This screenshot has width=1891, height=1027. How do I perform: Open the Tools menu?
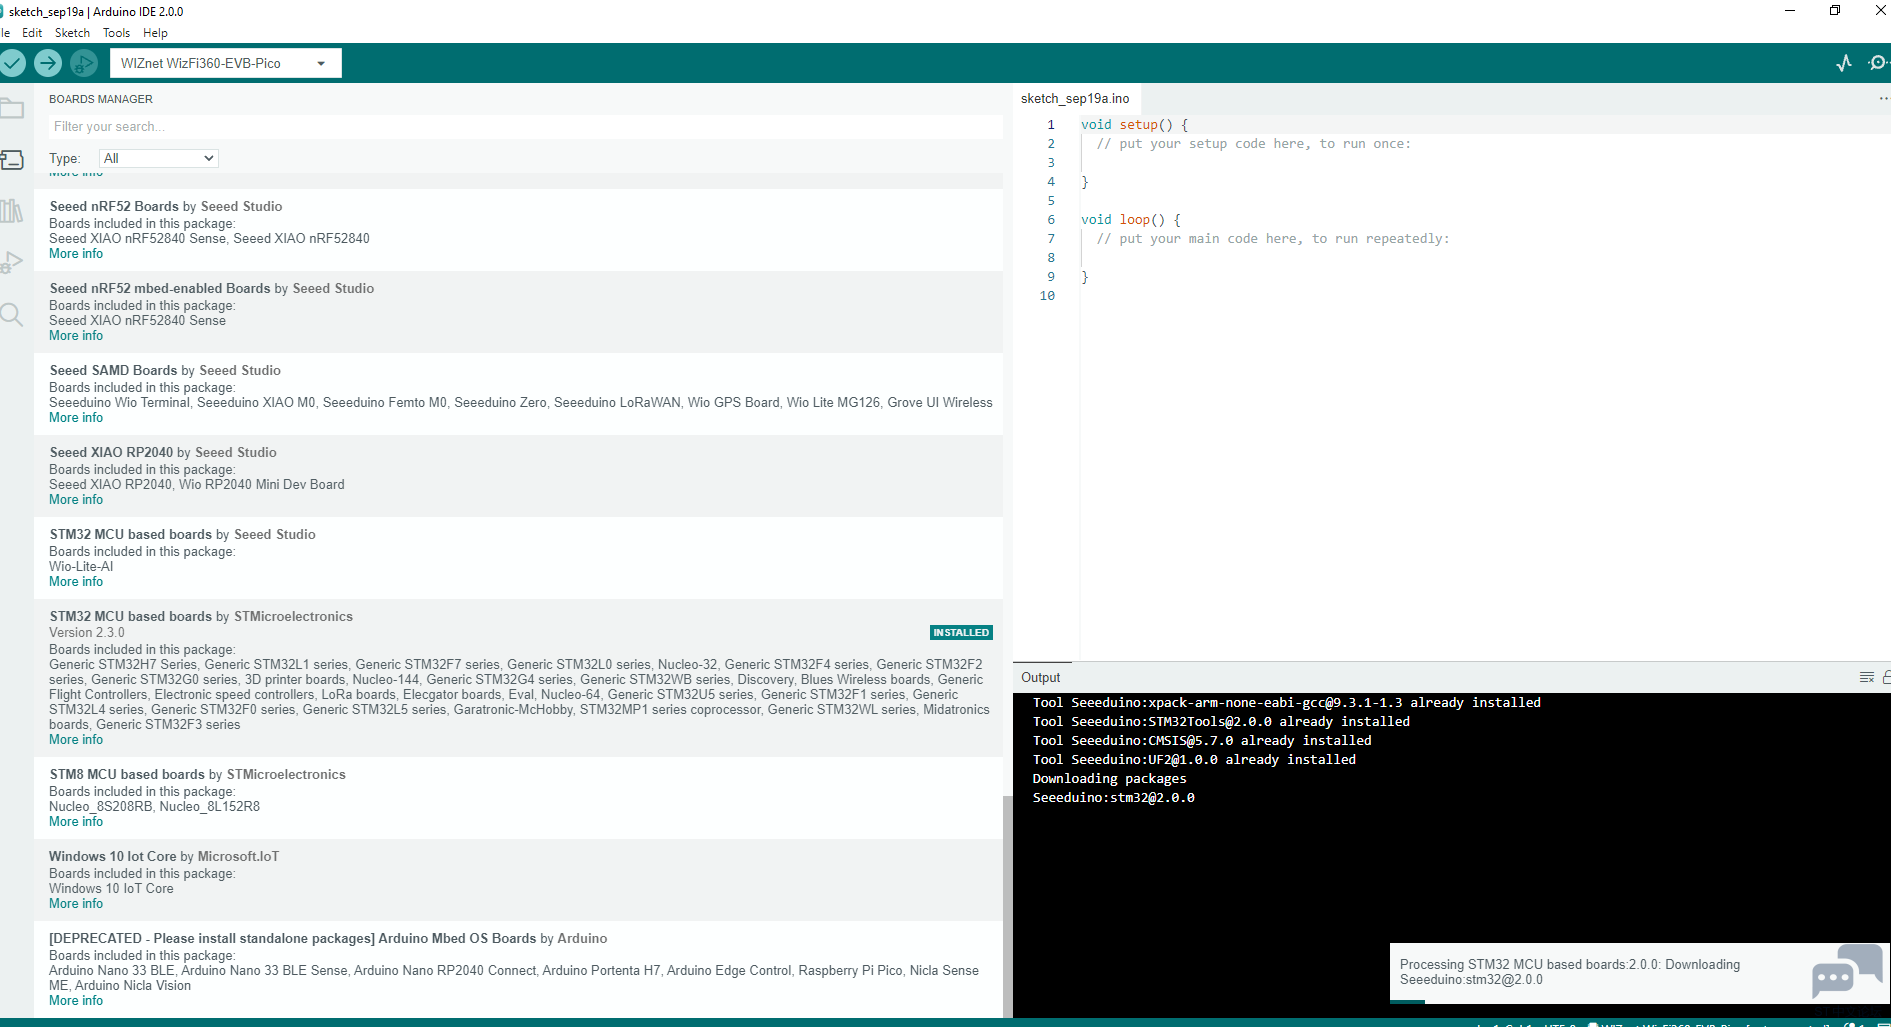pyautogui.click(x=116, y=33)
